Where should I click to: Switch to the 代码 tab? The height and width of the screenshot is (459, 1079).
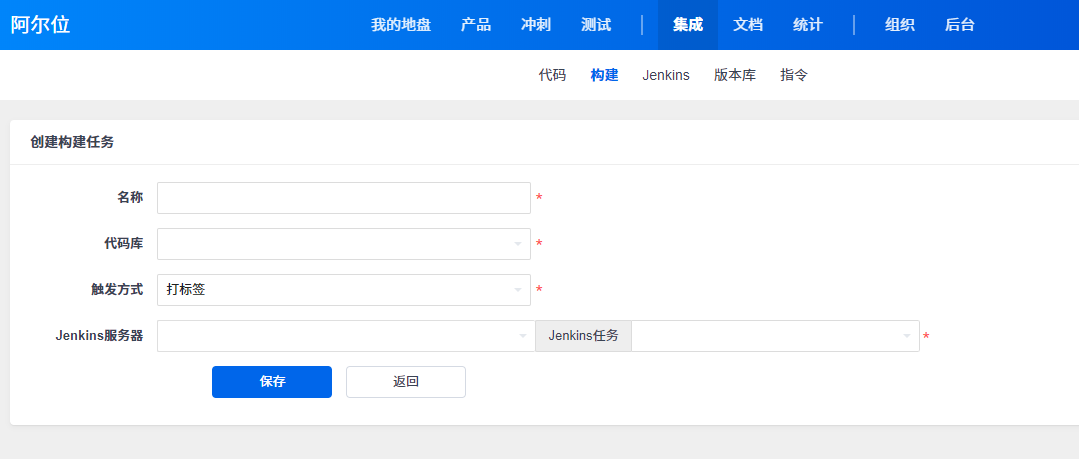tap(552, 75)
